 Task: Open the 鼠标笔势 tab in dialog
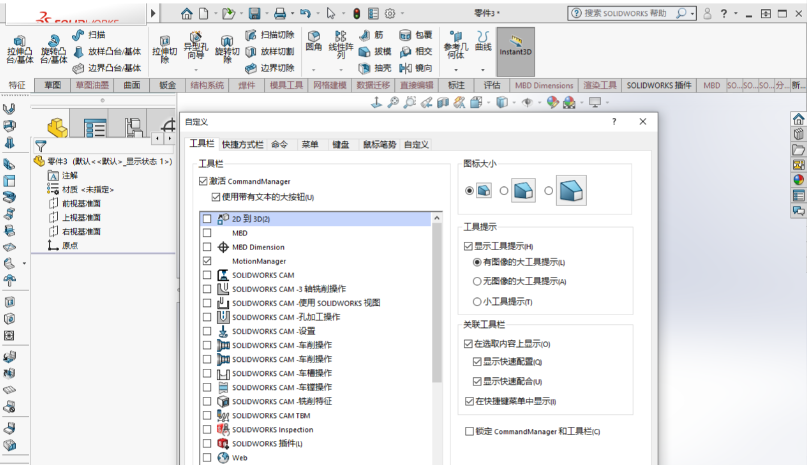379,145
